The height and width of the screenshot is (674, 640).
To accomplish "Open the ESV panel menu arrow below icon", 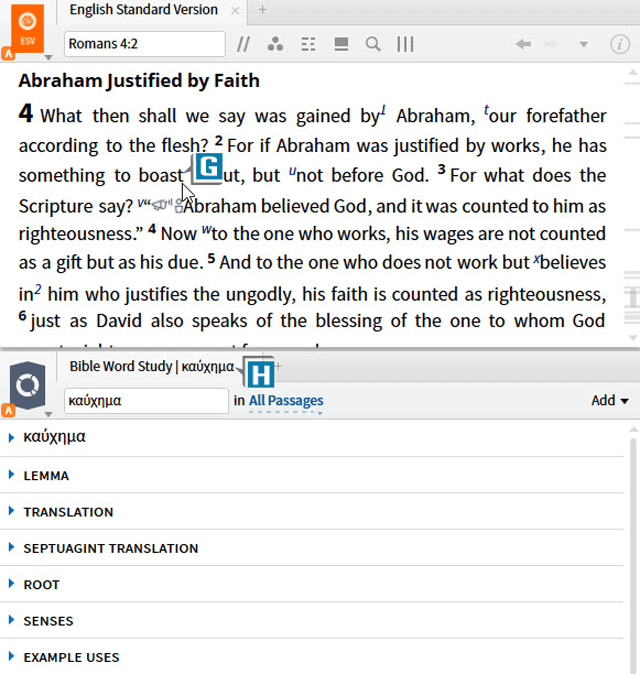I will (x=49, y=57).
